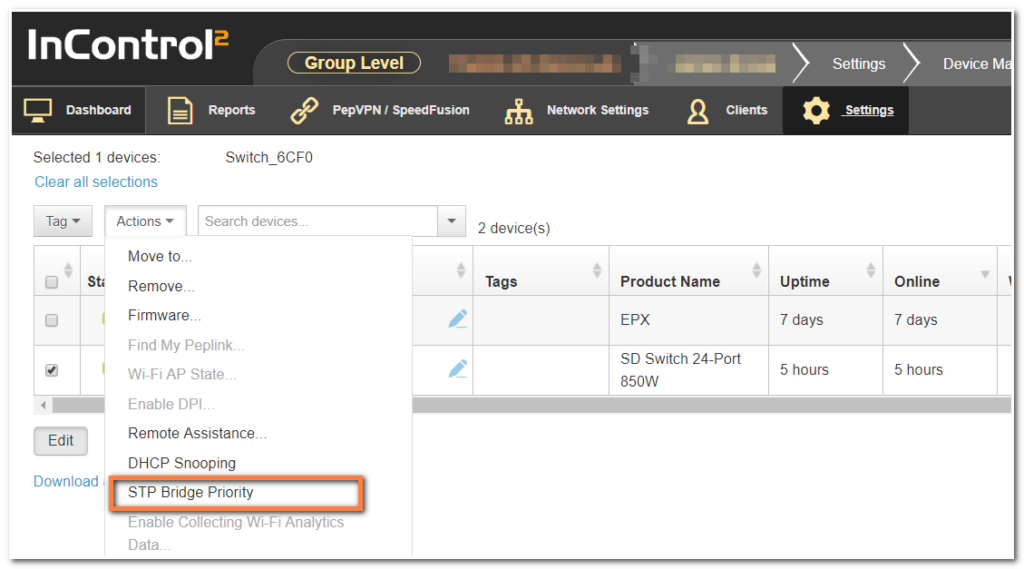1024x569 pixels.
Task: Click the Switch_6CF0 selected device name
Action: pos(269,157)
